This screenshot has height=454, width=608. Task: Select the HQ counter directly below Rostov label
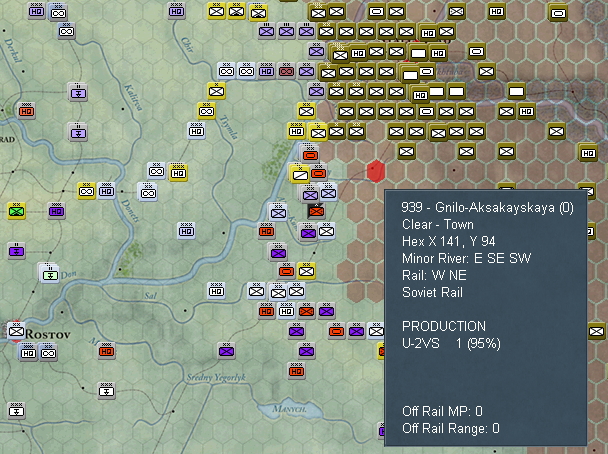[28, 352]
